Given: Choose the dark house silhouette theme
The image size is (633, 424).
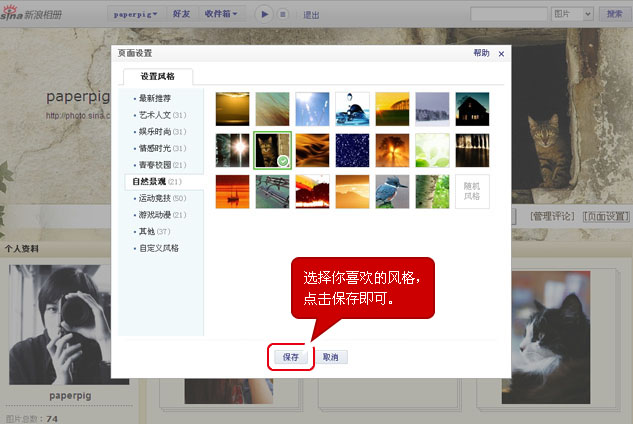Looking at the screenshot, I should (x=472, y=109).
